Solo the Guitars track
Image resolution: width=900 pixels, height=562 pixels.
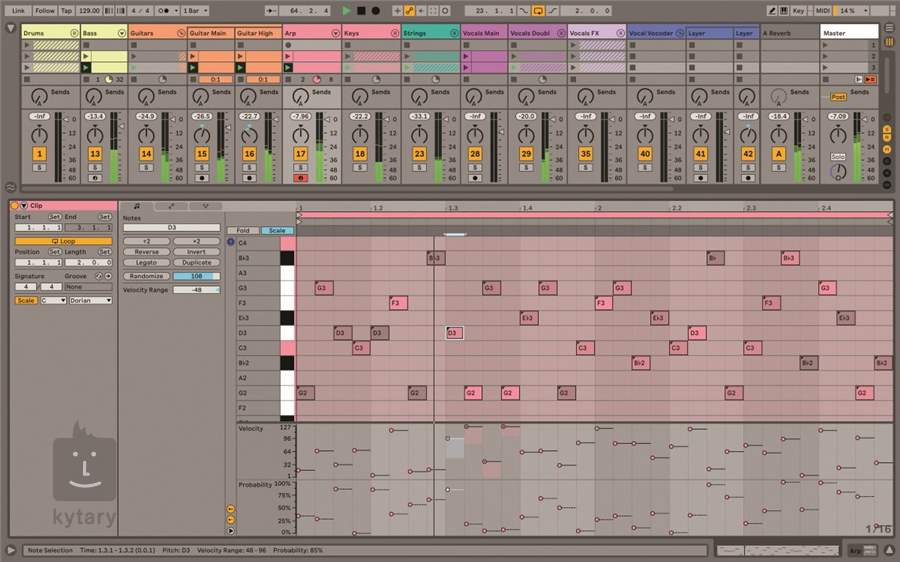point(146,167)
